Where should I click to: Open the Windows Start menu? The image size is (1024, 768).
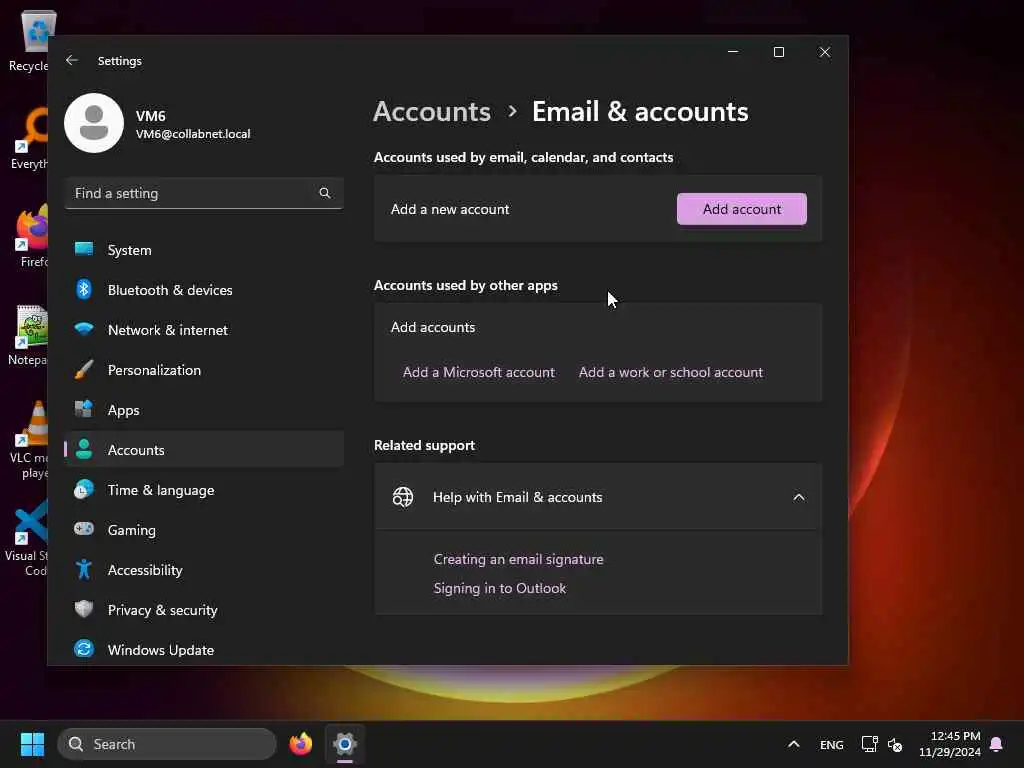click(x=32, y=744)
